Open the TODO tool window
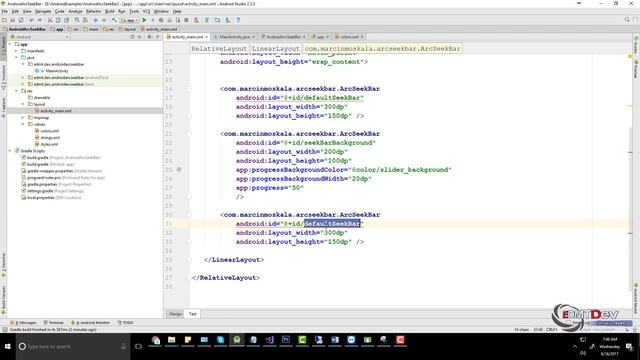 [x=125, y=322]
